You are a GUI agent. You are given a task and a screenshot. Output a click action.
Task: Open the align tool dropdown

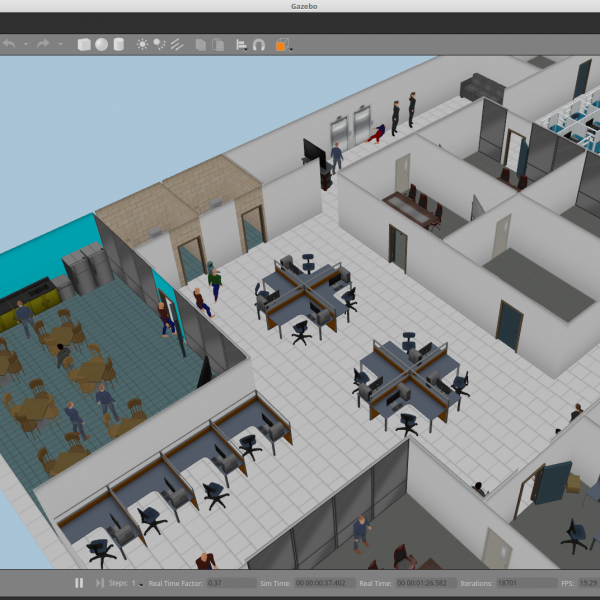(x=241, y=44)
